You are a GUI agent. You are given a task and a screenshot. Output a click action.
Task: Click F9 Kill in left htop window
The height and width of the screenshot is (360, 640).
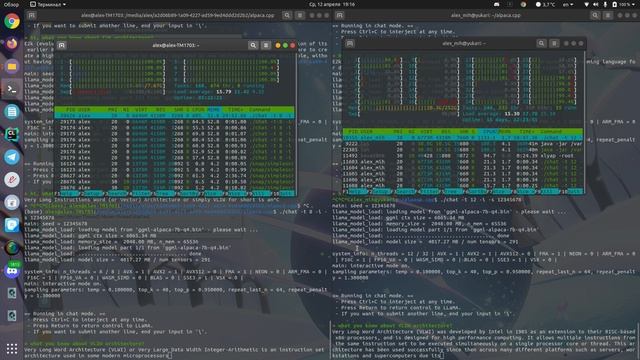(x=260, y=193)
